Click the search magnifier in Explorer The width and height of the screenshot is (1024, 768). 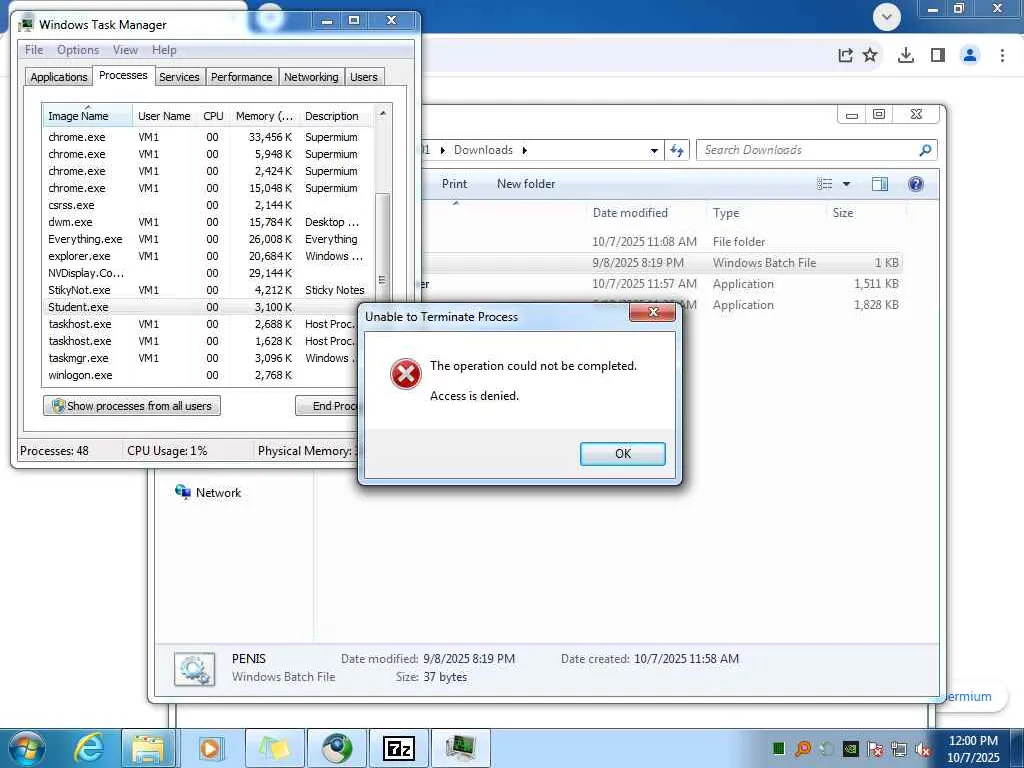(x=925, y=150)
